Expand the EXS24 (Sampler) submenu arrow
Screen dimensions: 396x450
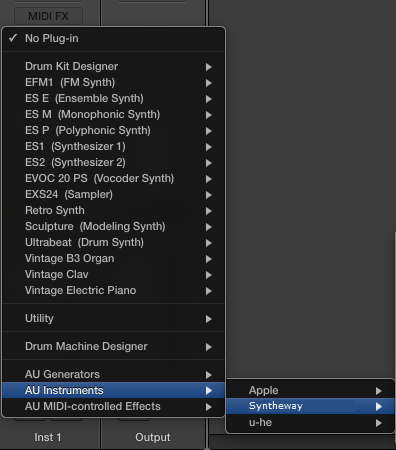(x=209, y=195)
